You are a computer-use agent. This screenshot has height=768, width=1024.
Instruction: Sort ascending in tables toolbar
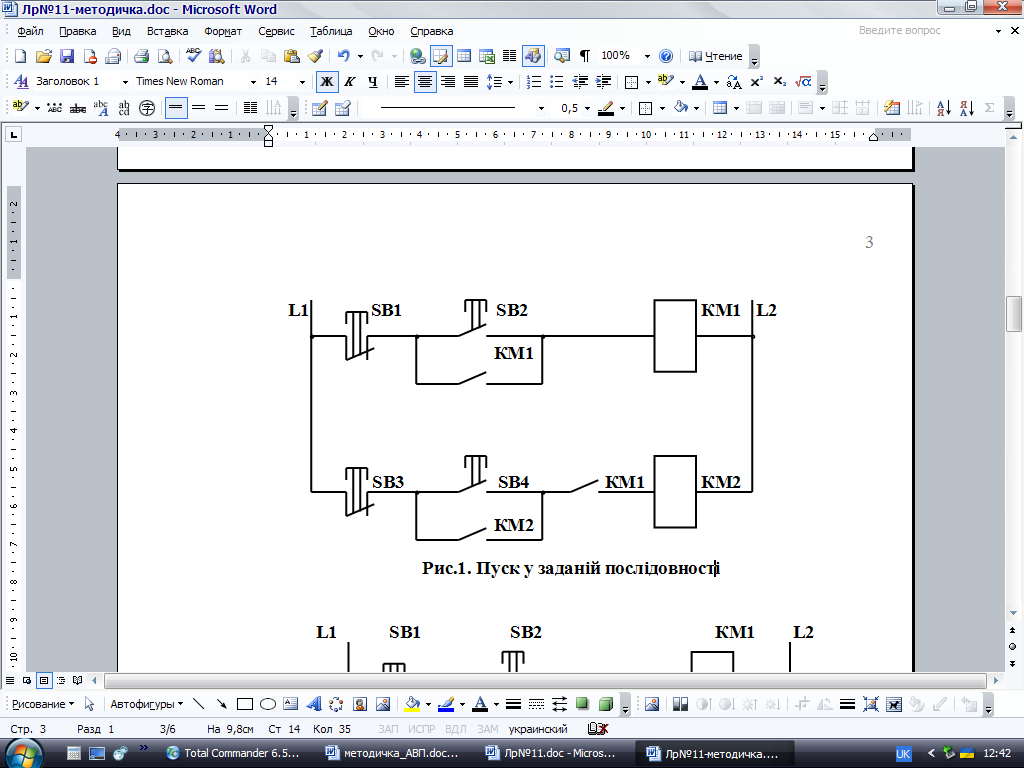tap(943, 108)
